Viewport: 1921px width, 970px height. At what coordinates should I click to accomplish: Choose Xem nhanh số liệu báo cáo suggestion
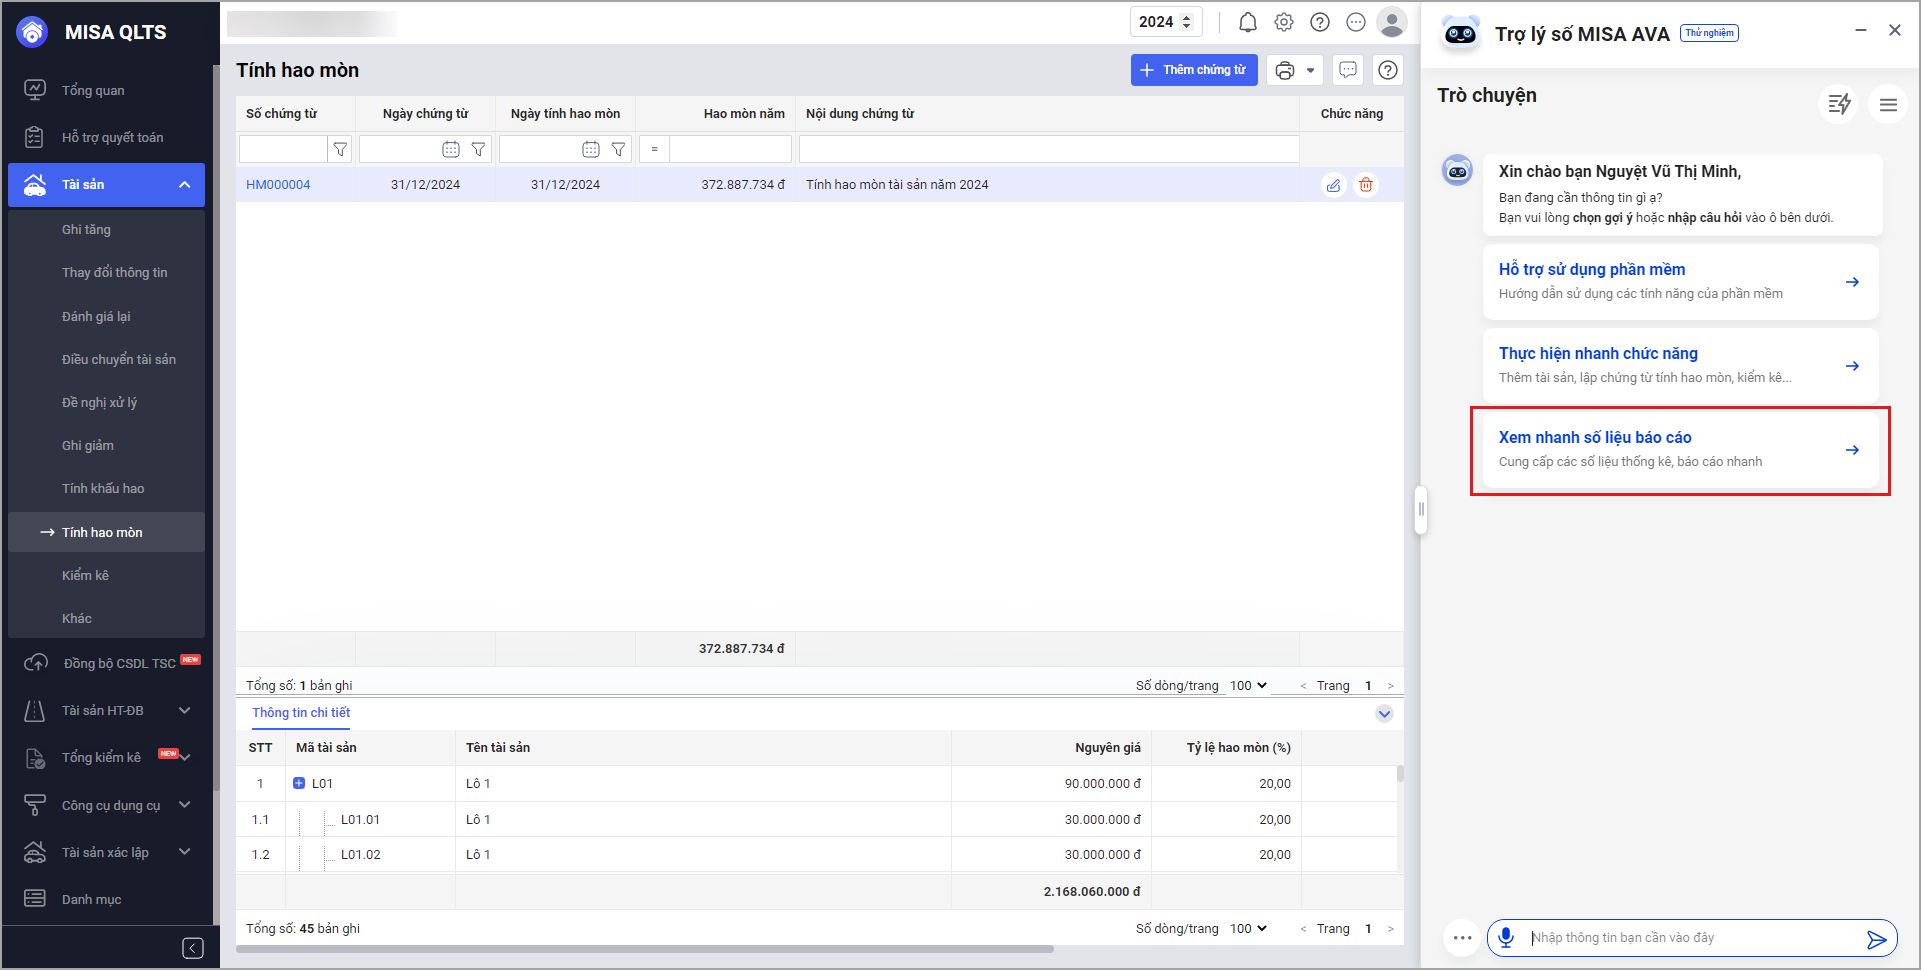pos(1680,450)
